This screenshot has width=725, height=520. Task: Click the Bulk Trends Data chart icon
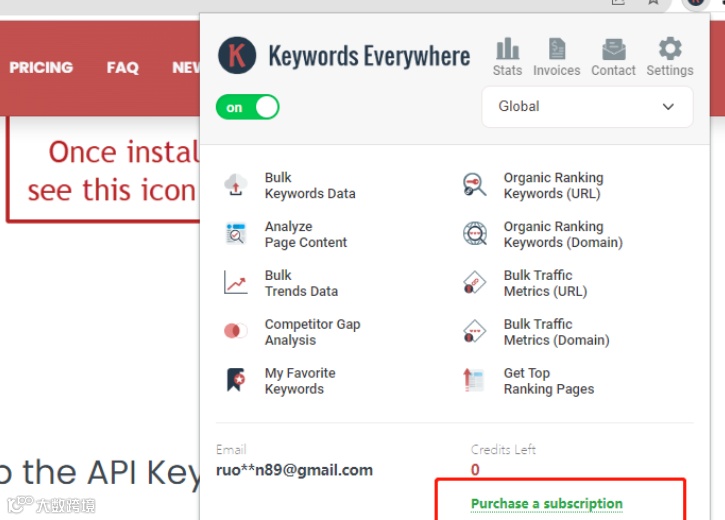pyautogui.click(x=236, y=282)
